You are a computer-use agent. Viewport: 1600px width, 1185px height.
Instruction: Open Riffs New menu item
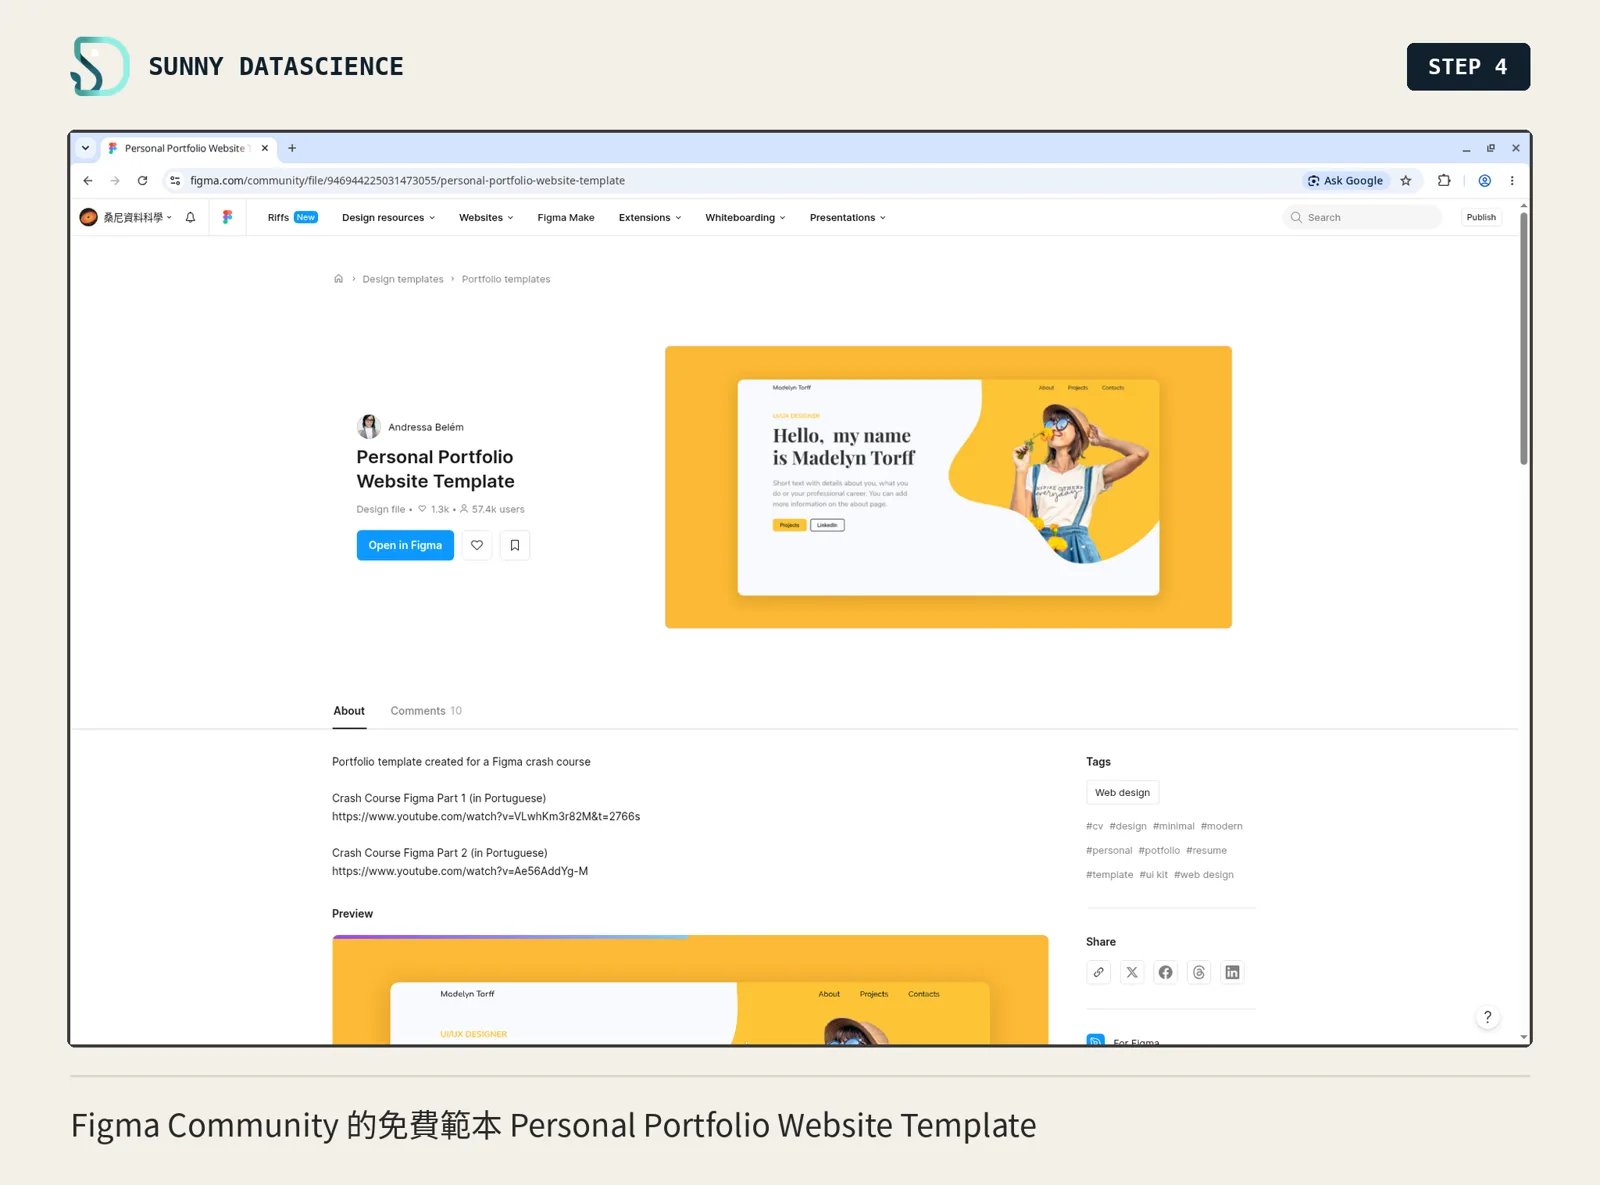pos(292,217)
